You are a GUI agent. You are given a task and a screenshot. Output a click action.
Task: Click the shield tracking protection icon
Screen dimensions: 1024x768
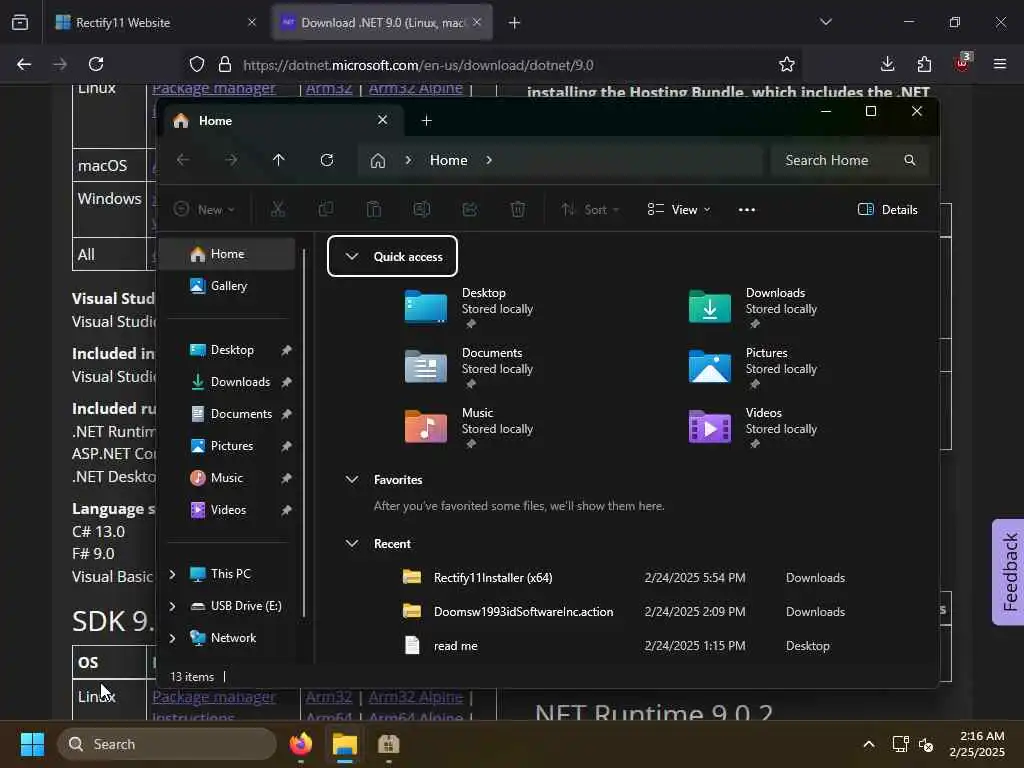pos(197,65)
